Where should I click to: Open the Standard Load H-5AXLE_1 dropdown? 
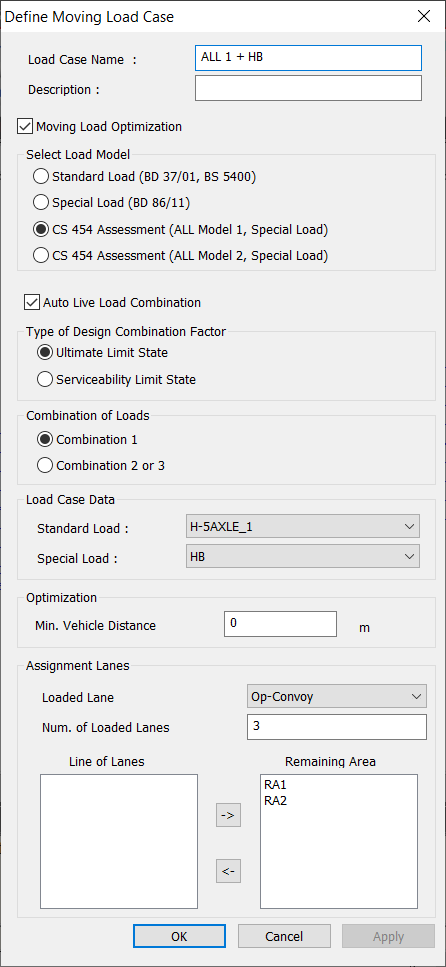click(x=303, y=526)
